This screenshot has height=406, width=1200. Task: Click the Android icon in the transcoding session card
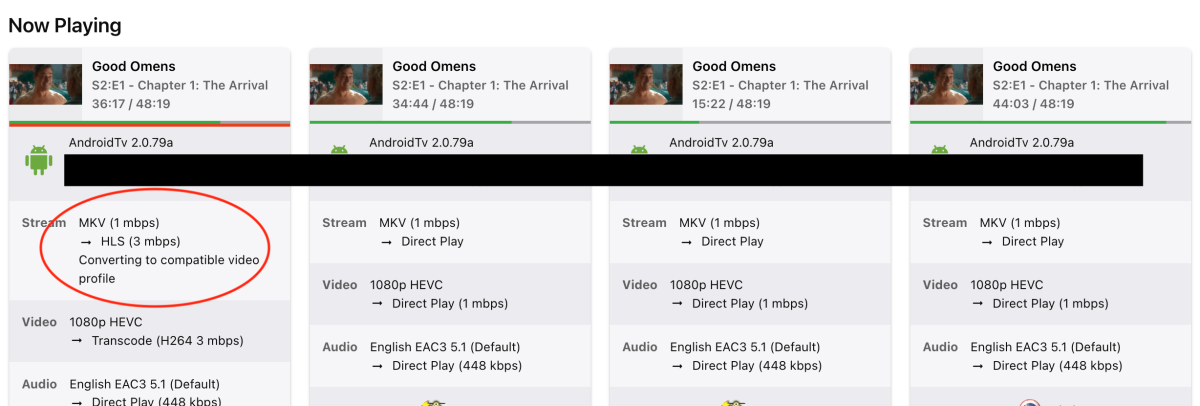click(x=39, y=160)
